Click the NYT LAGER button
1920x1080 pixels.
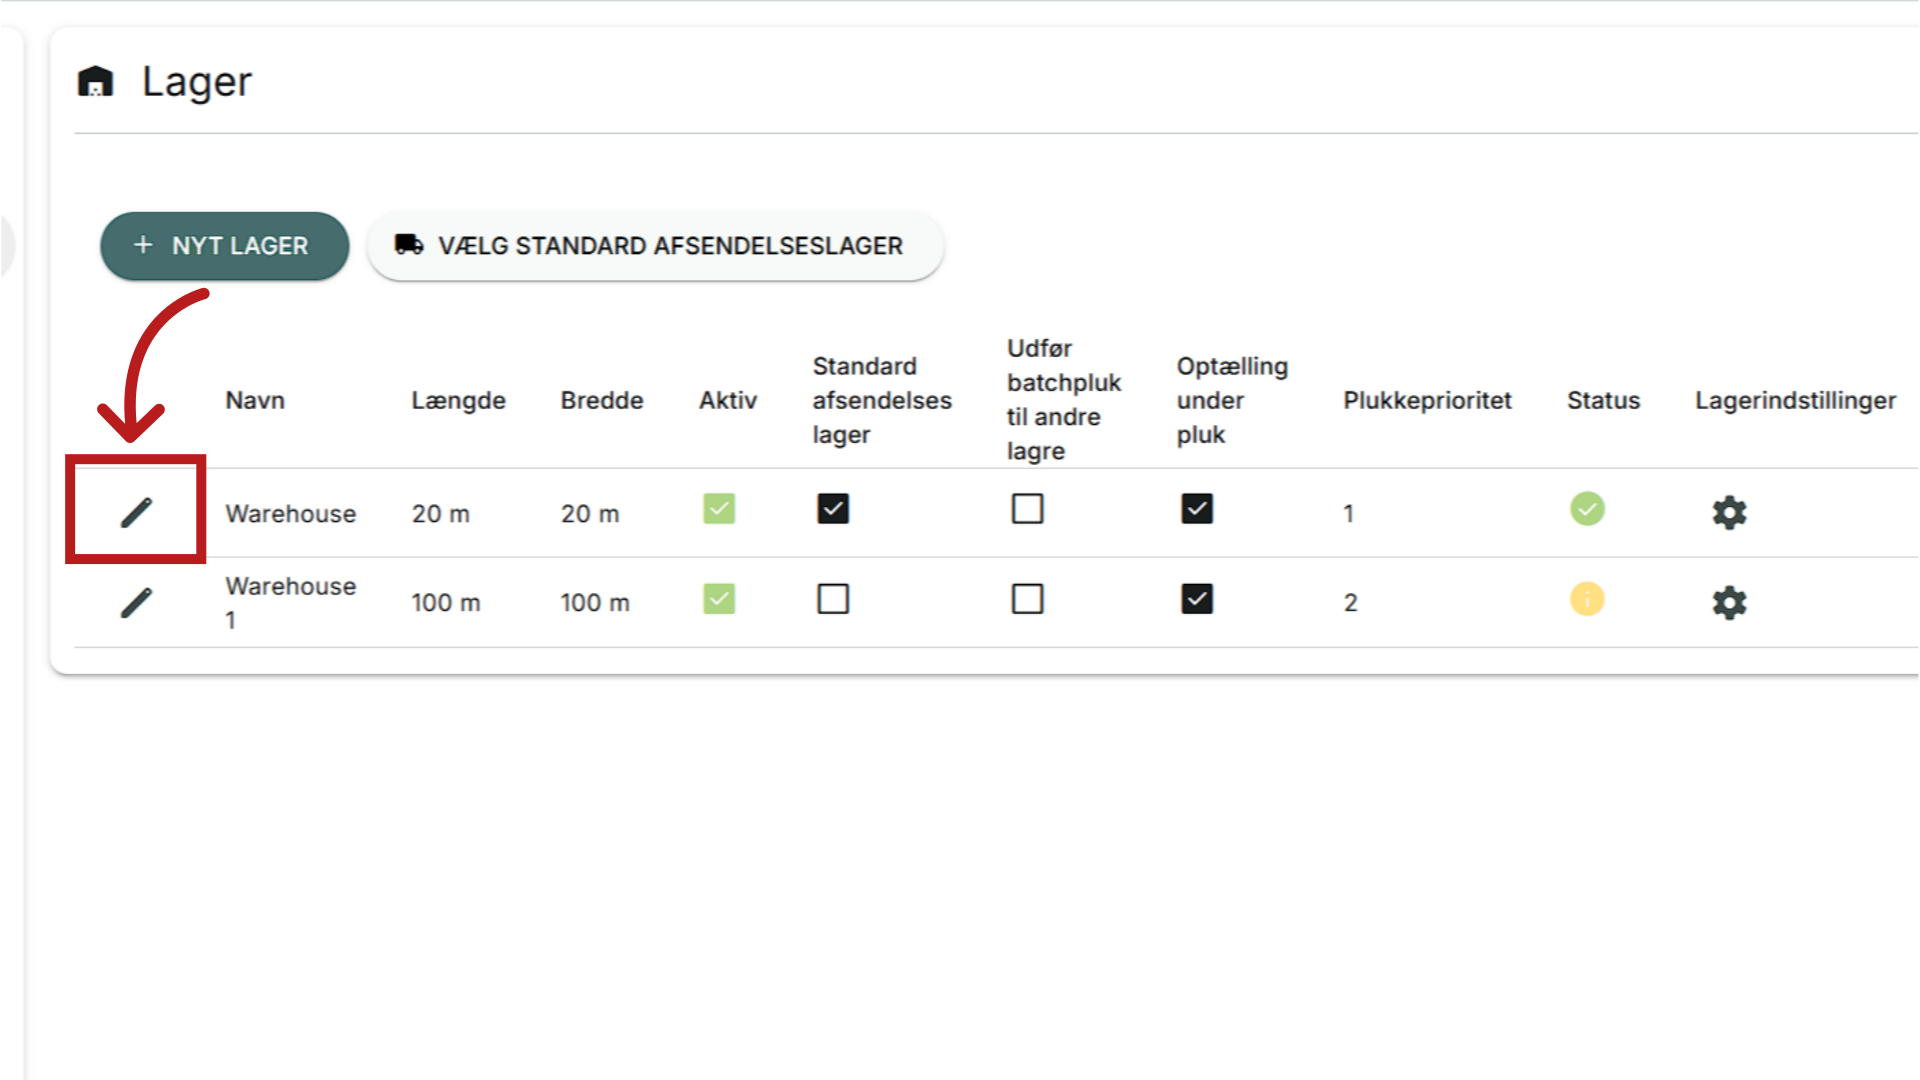pos(225,246)
